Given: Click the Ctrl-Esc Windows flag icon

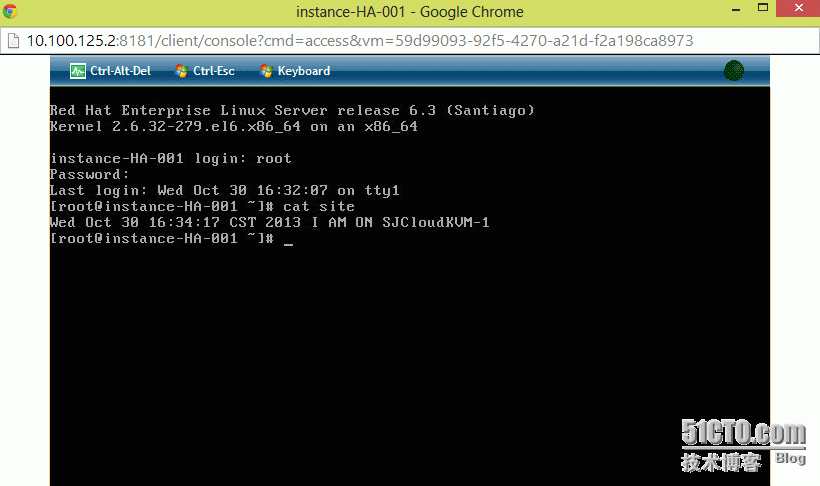Looking at the screenshot, I should pos(181,71).
